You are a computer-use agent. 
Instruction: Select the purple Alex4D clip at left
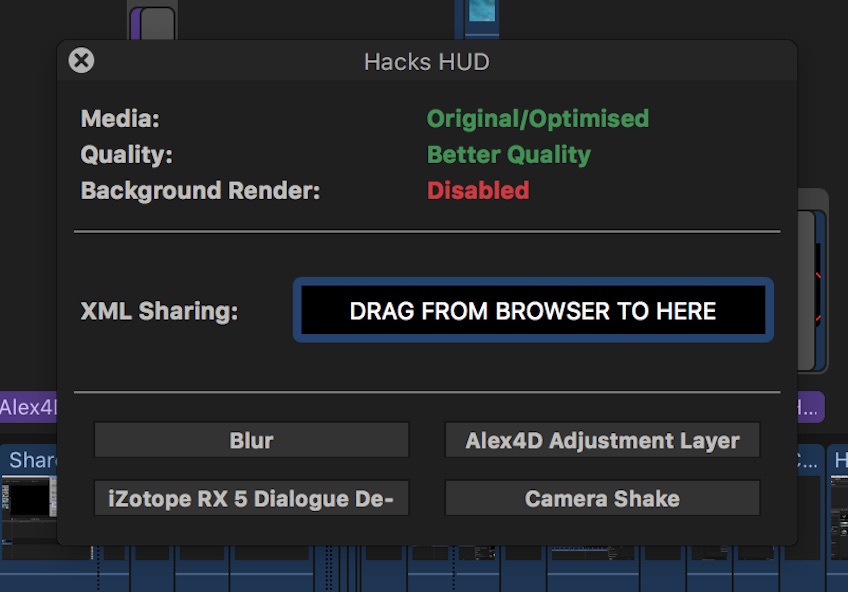[x=28, y=407]
